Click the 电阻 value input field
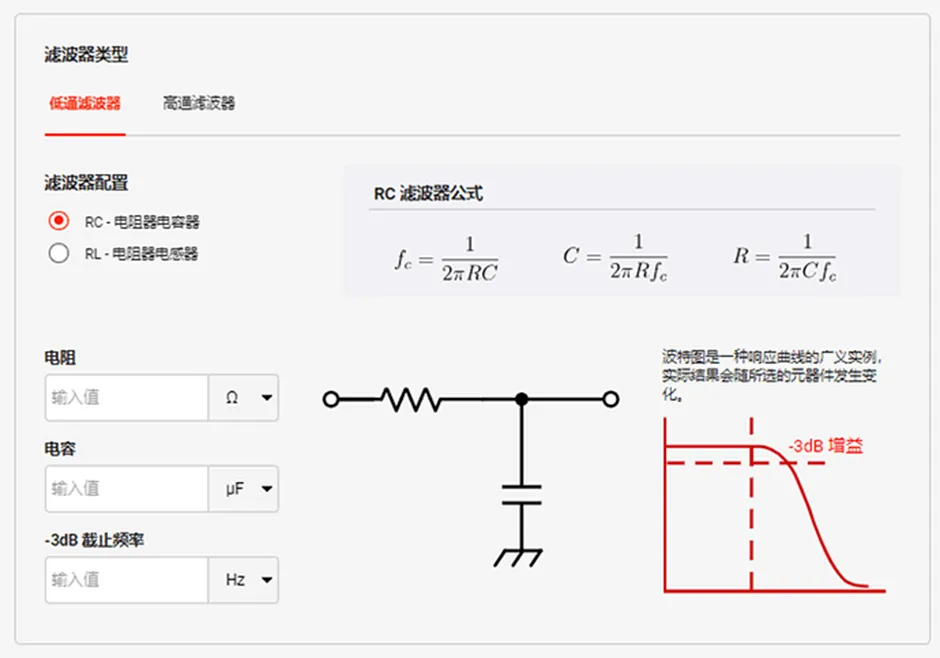 [x=125, y=398]
